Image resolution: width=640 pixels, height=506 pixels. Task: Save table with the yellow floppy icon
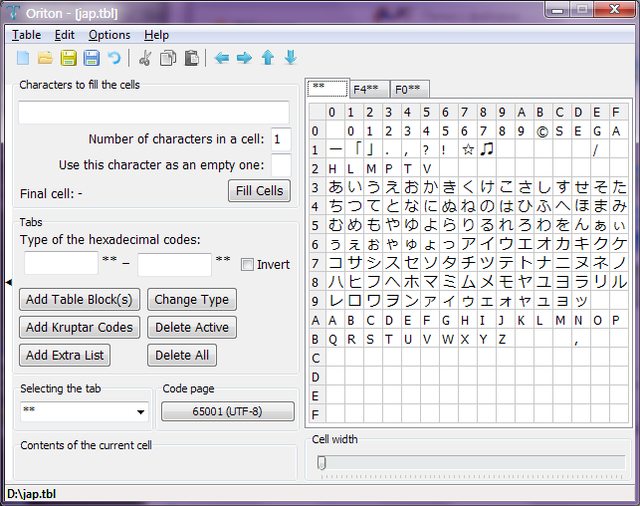(x=69, y=58)
